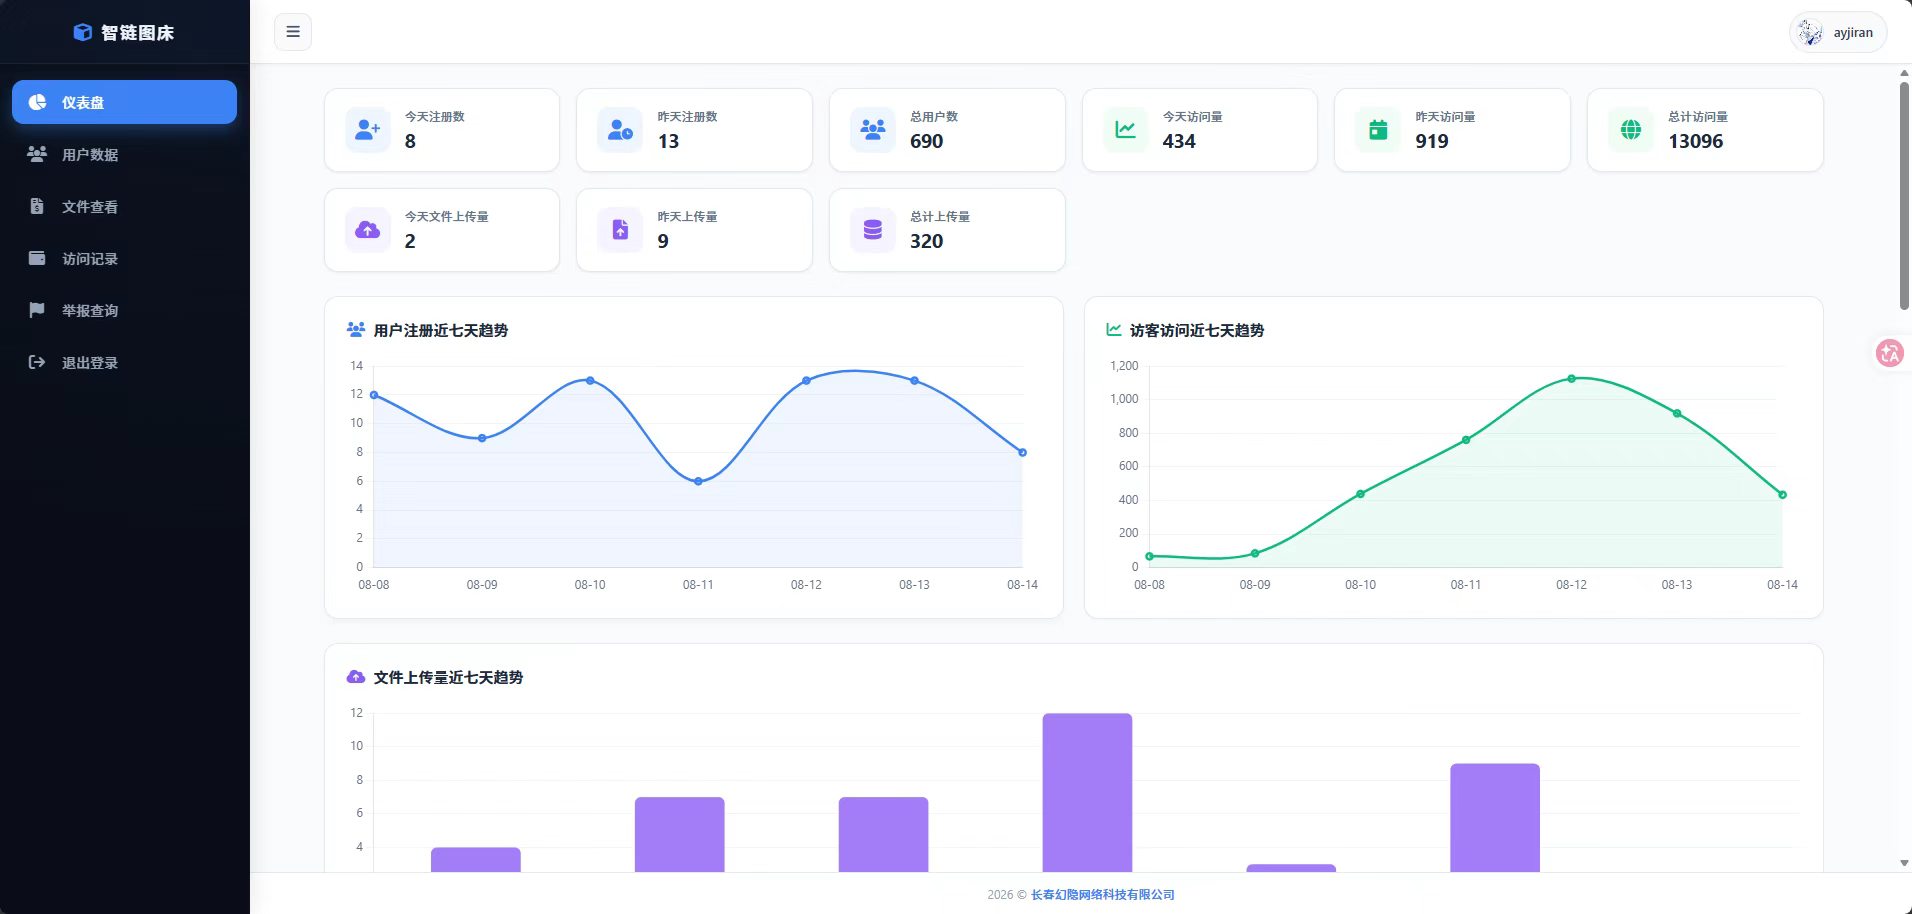
Task: Open the ayjiran user profile menu
Action: 1838,32
